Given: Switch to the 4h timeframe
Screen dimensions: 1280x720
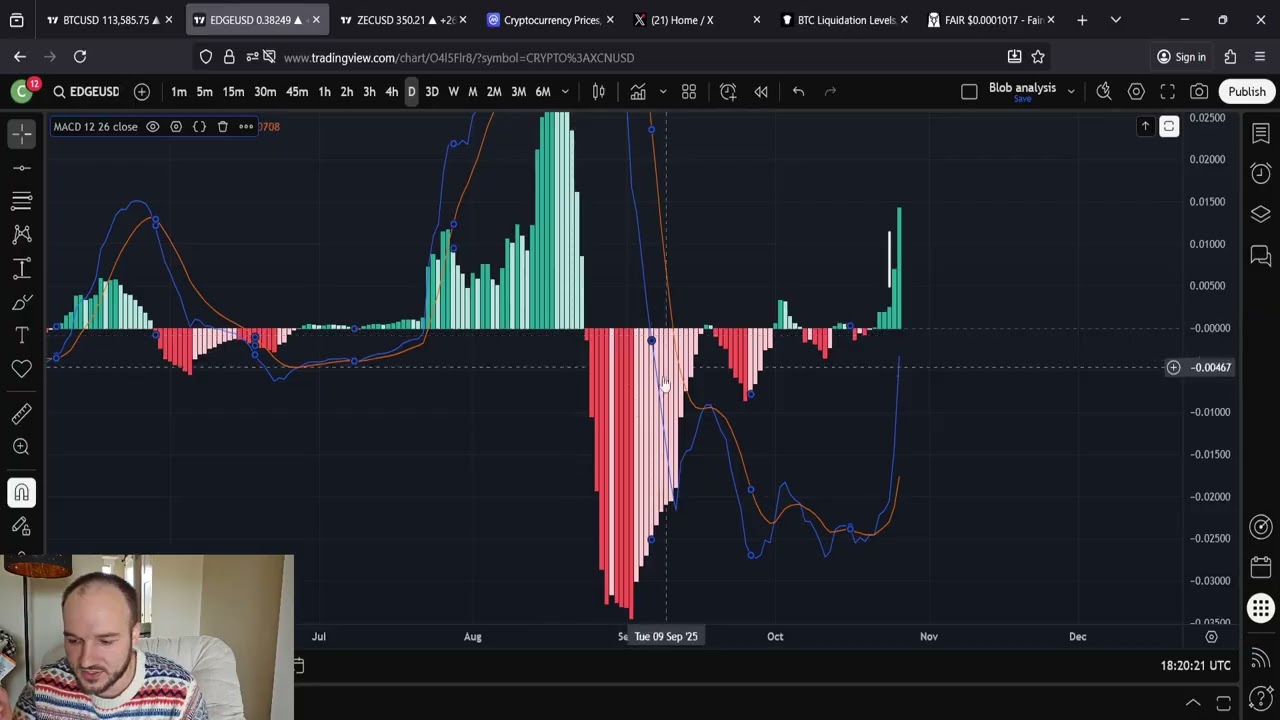Looking at the screenshot, I should click(x=391, y=92).
